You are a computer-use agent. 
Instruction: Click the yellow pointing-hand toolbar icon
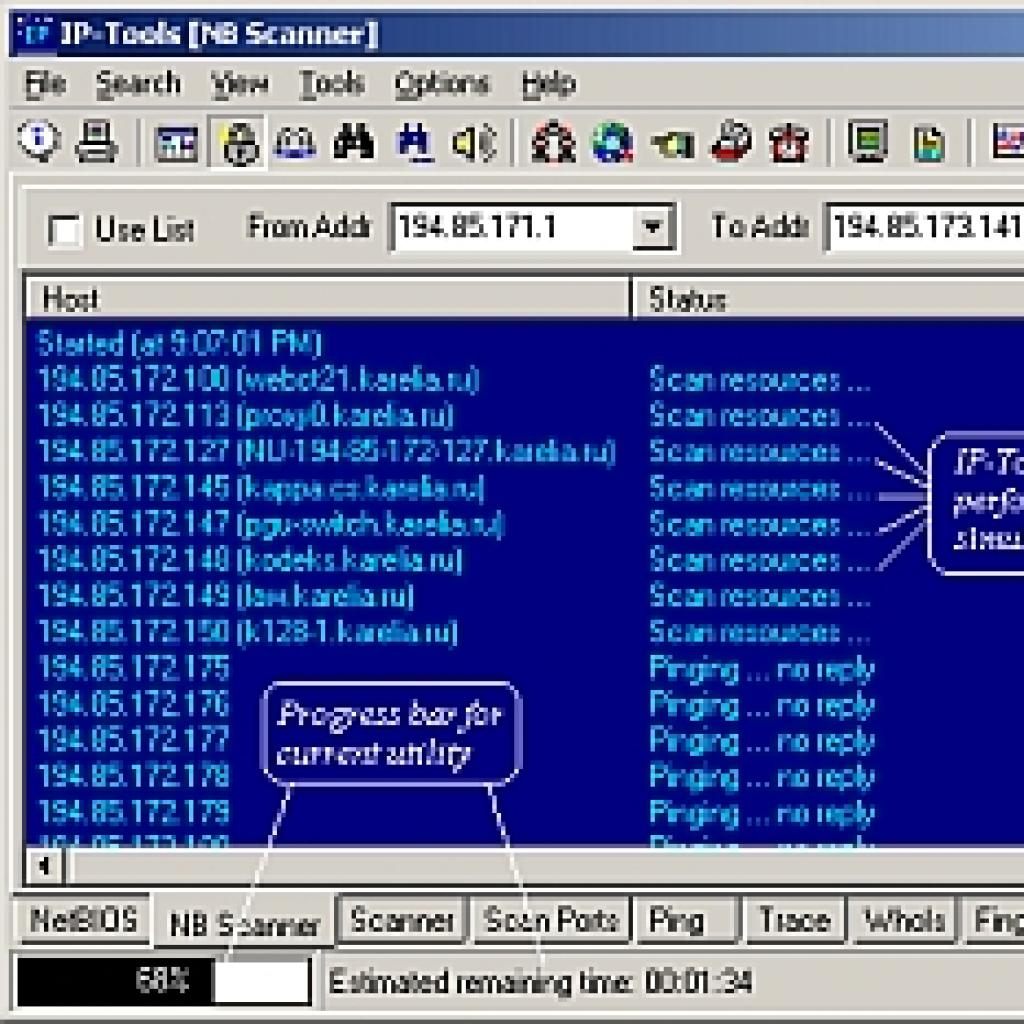[x=673, y=144]
